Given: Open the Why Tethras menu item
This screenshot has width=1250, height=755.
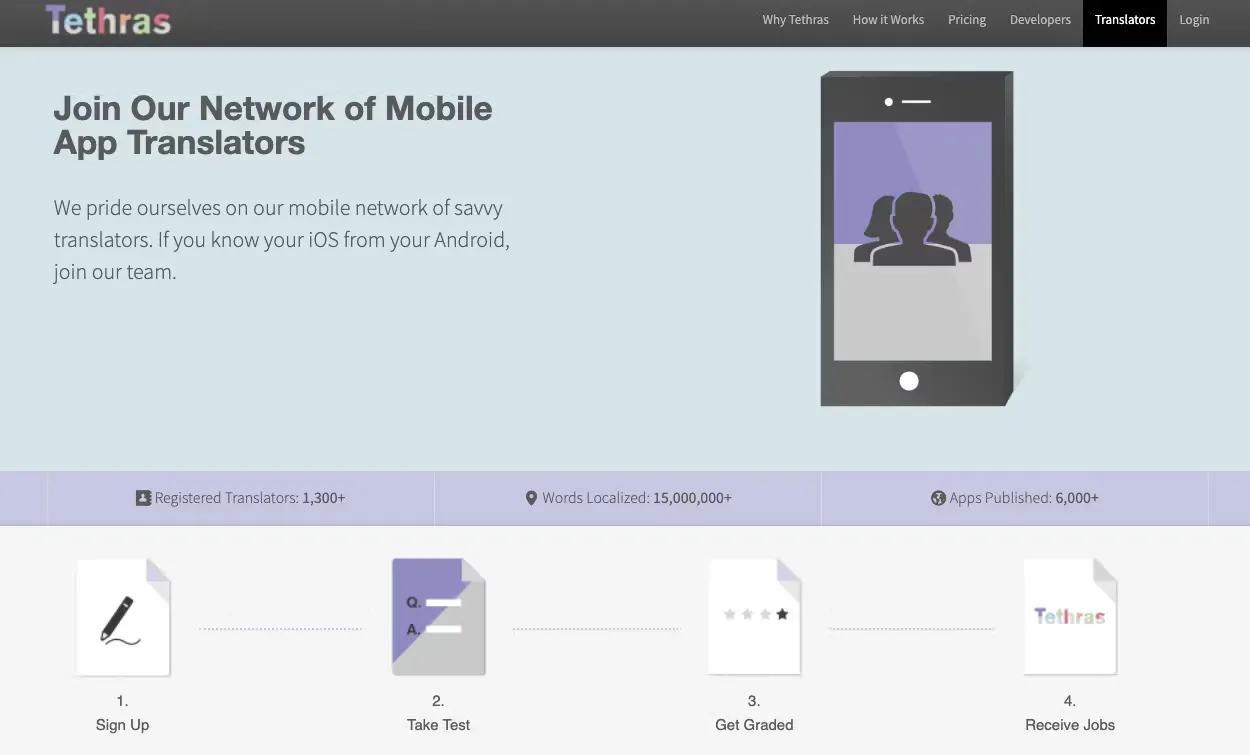Looking at the screenshot, I should [x=795, y=20].
